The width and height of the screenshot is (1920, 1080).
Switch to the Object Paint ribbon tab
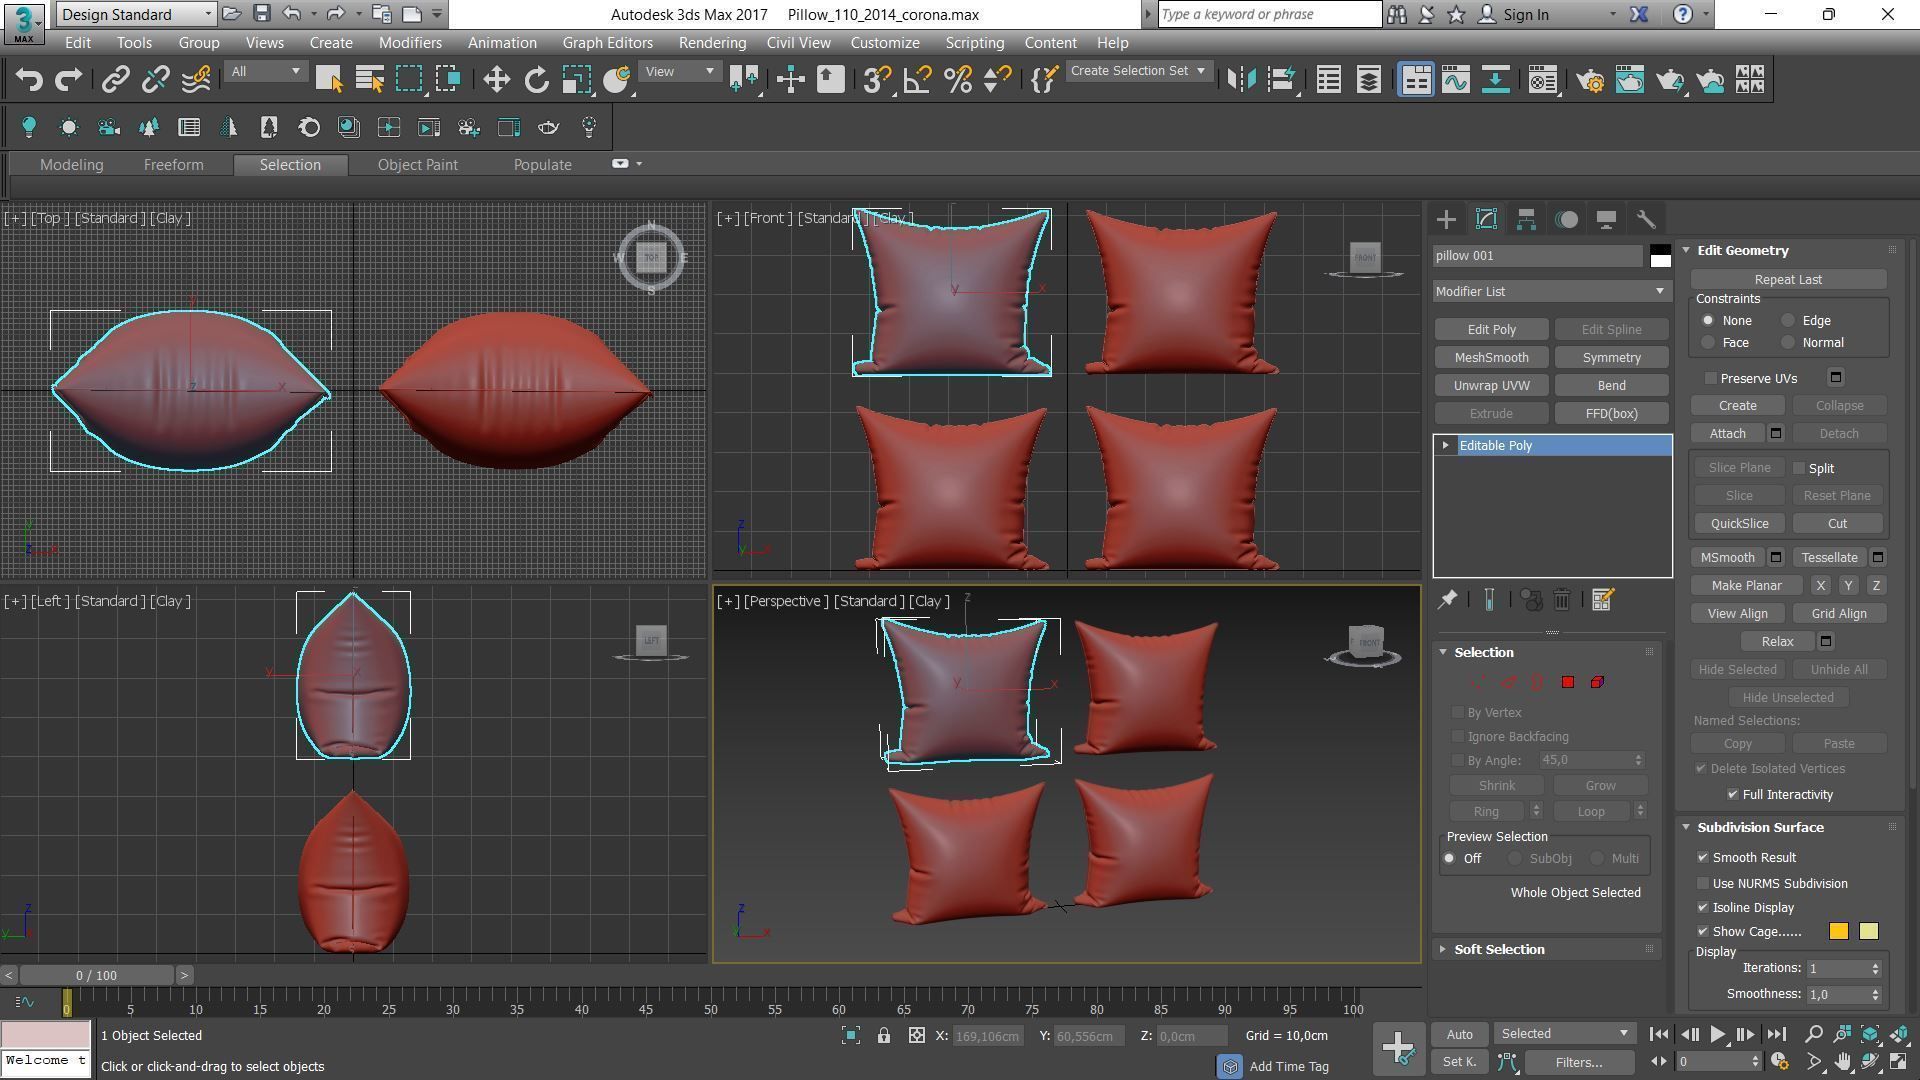418,165
